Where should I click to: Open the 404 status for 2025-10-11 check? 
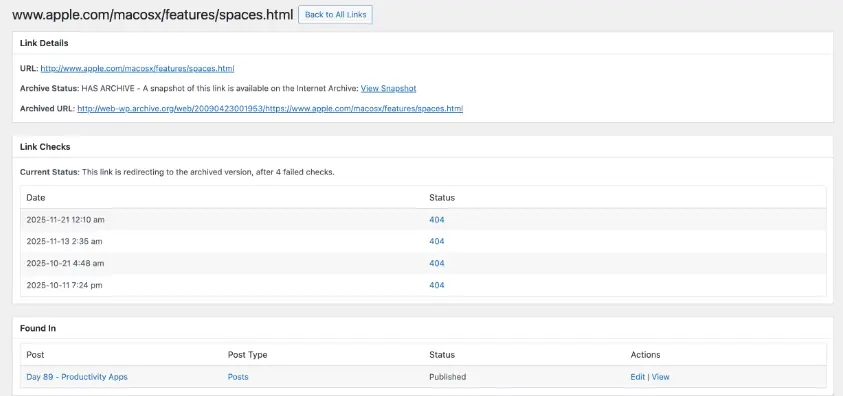pos(437,285)
